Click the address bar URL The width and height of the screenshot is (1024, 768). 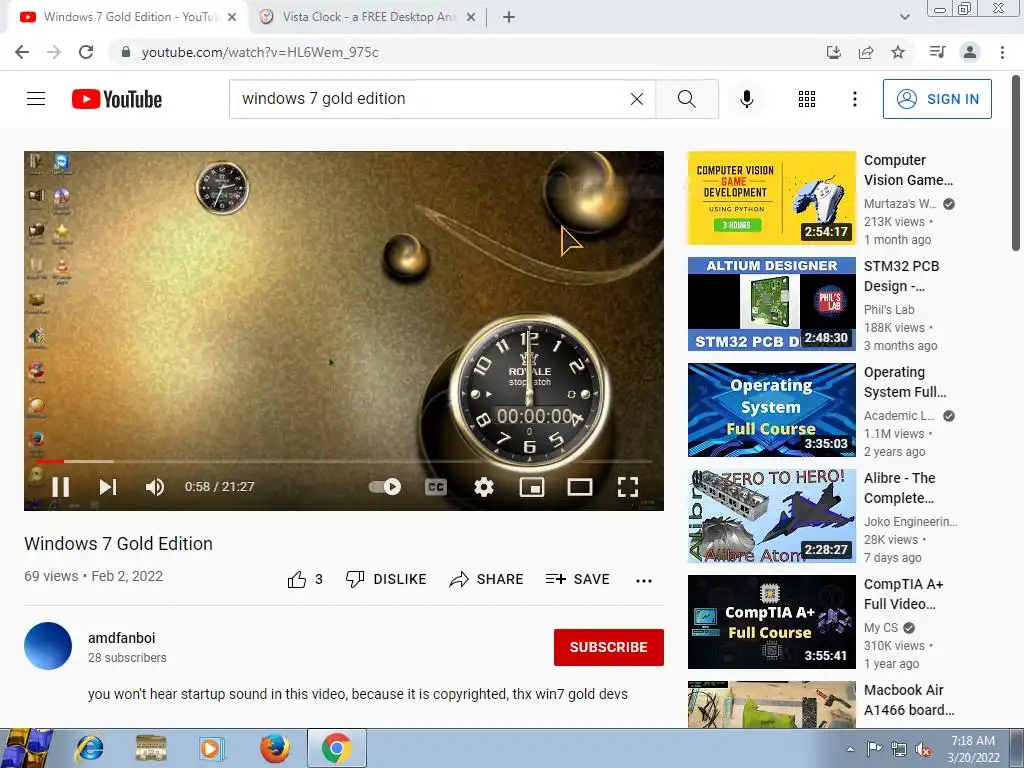click(x=260, y=52)
